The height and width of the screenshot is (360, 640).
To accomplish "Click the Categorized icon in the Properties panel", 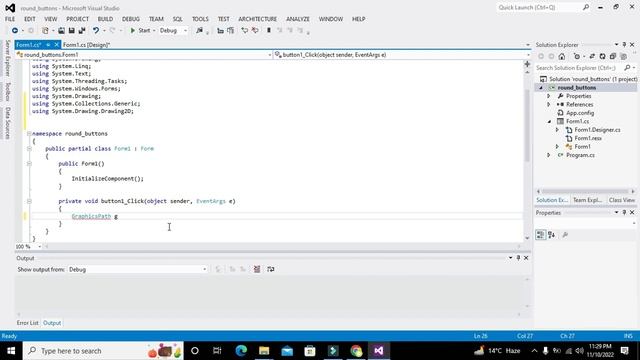I will coord(540,235).
